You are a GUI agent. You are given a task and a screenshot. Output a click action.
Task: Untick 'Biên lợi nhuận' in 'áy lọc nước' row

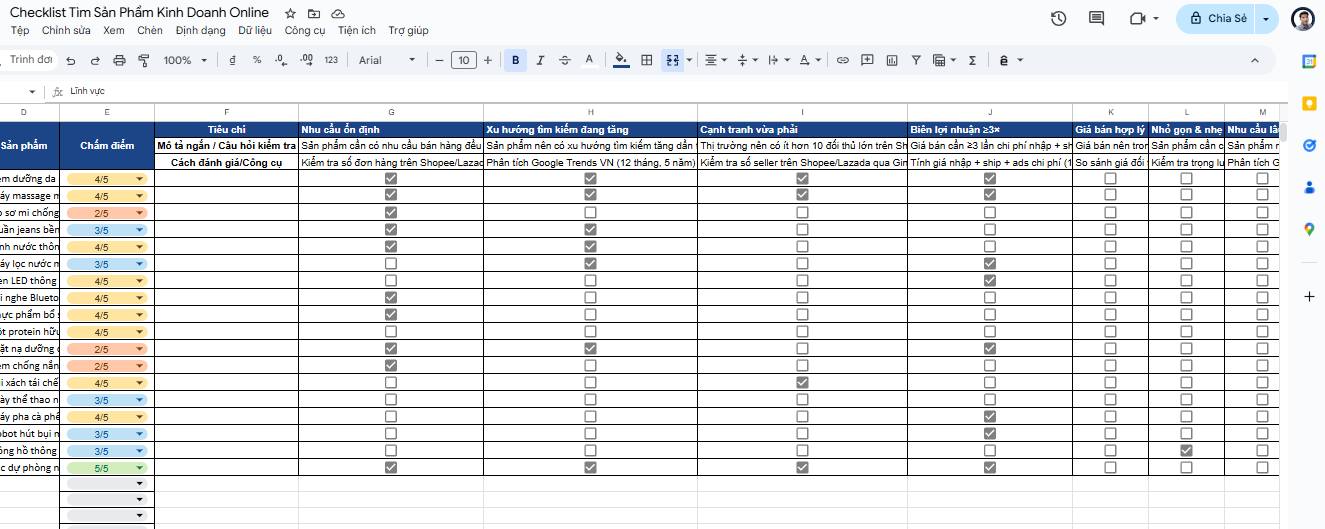click(x=990, y=264)
